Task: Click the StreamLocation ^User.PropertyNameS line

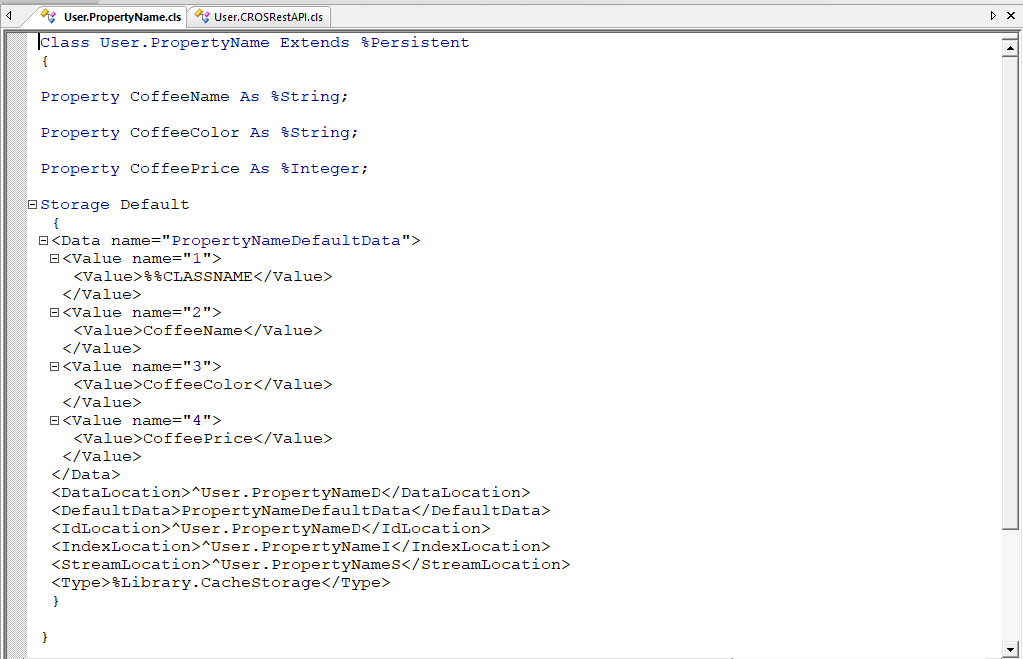Action: point(311,564)
